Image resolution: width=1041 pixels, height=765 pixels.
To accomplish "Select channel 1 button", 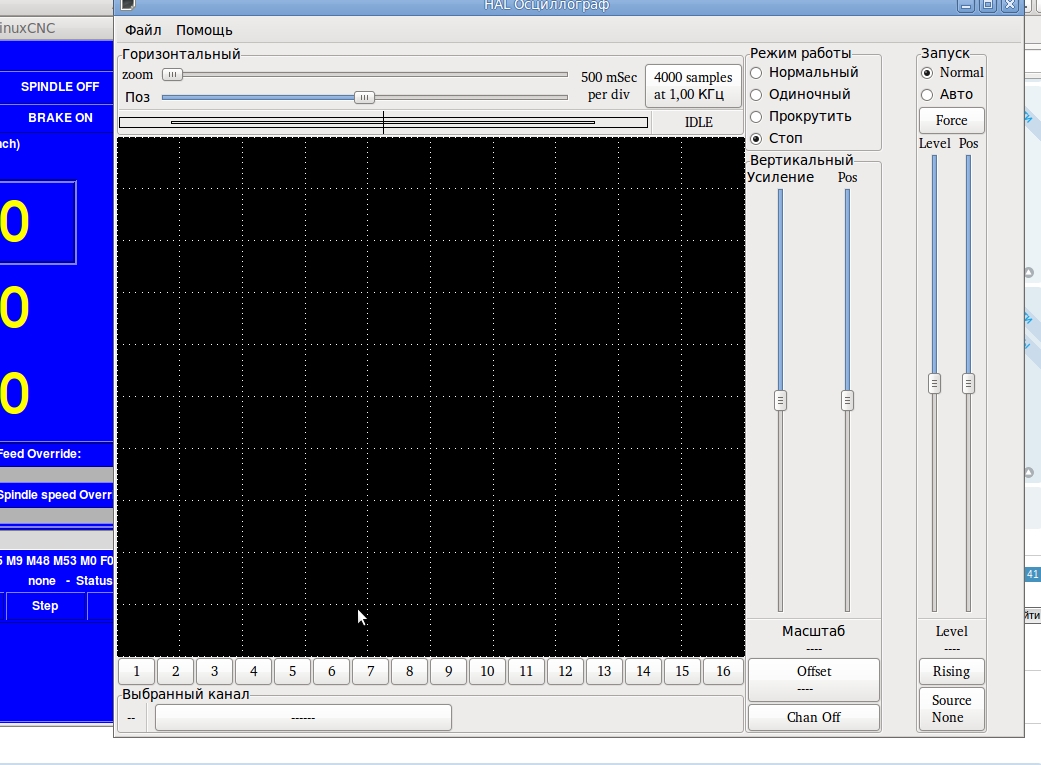I will pyautogui.click(x=137, y=671).
